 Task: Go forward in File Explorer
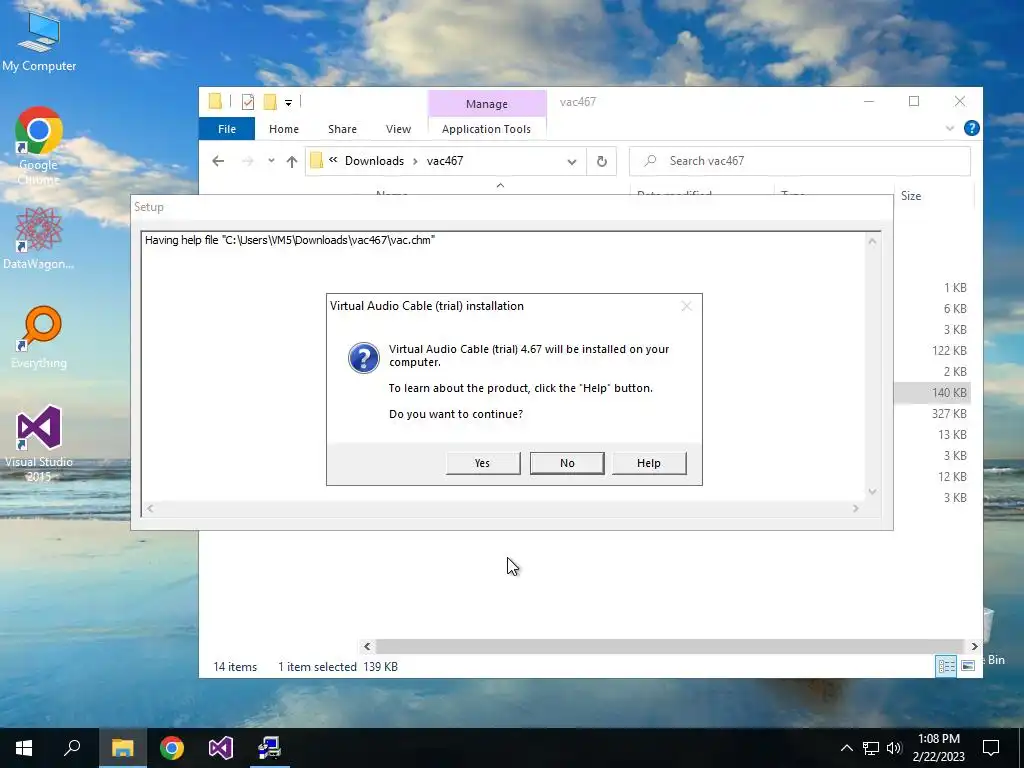[x=248, y=161]
